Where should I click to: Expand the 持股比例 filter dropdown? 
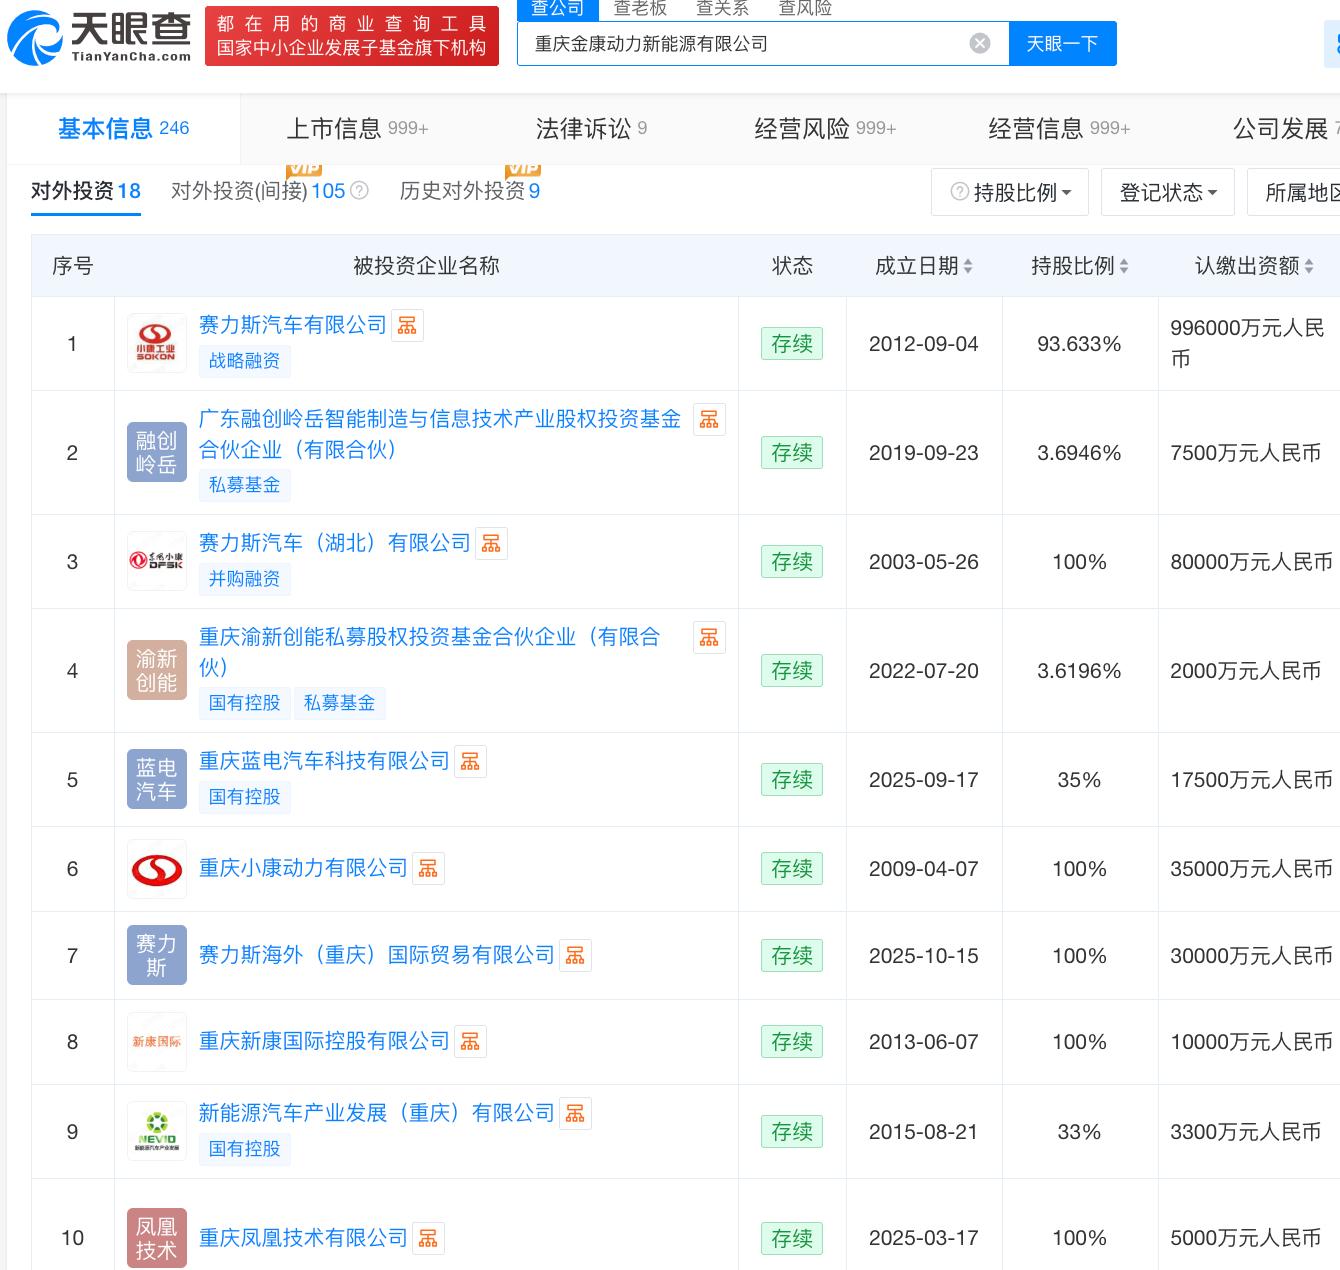(1011, 192)
